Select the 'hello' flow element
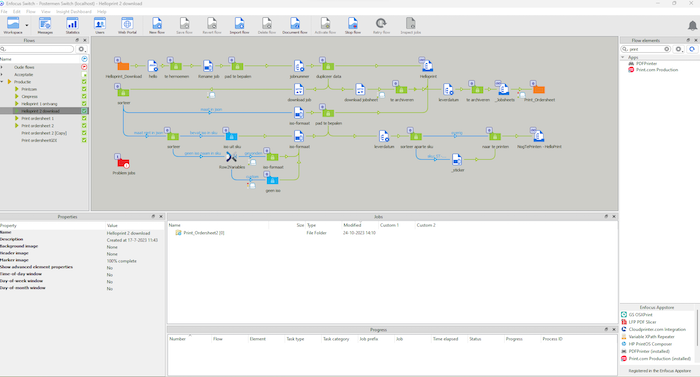The height and width of the screenshot is (377, 700). click(x=153, y=66)
